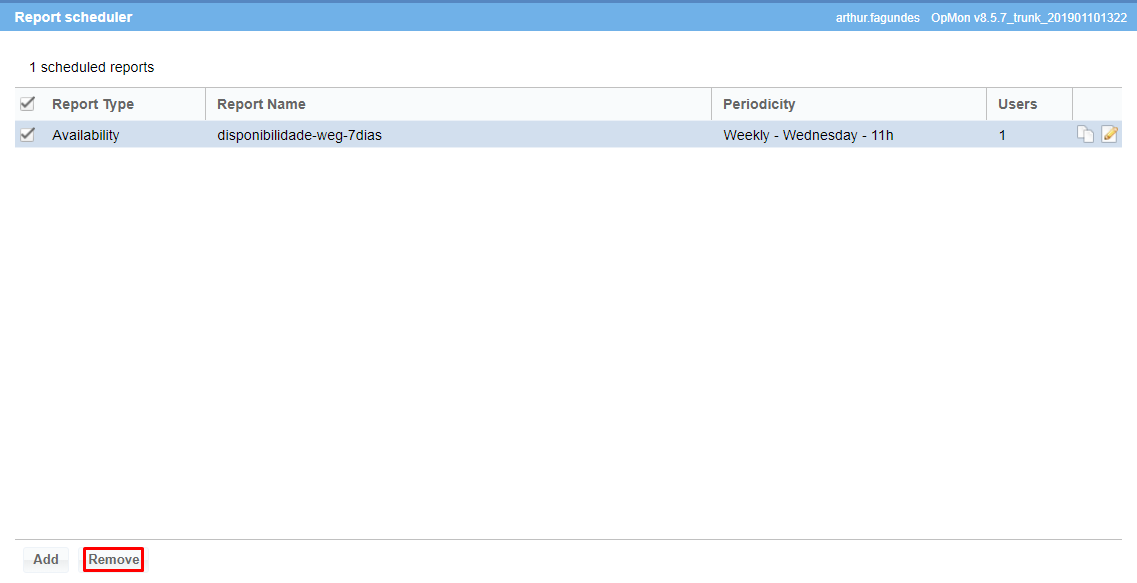Click the blank header cell above action icons
Viewport: 1137px width, 583px height.
click(1096, 104)
